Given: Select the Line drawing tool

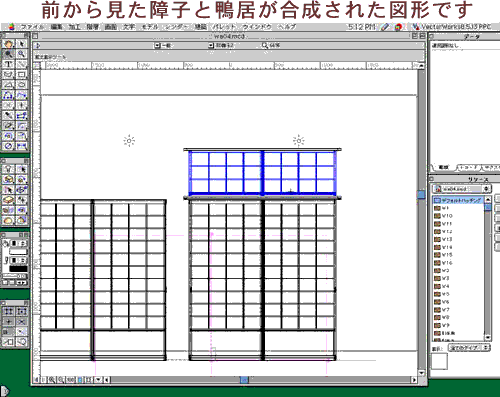Looking at the screenshot, I should click(22, 64).
